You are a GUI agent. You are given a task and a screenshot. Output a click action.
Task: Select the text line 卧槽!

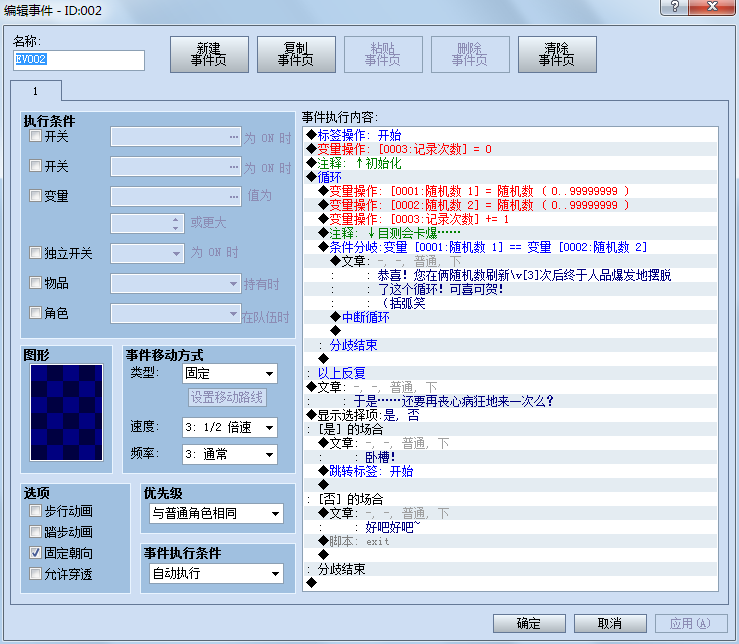pos(511,457)
